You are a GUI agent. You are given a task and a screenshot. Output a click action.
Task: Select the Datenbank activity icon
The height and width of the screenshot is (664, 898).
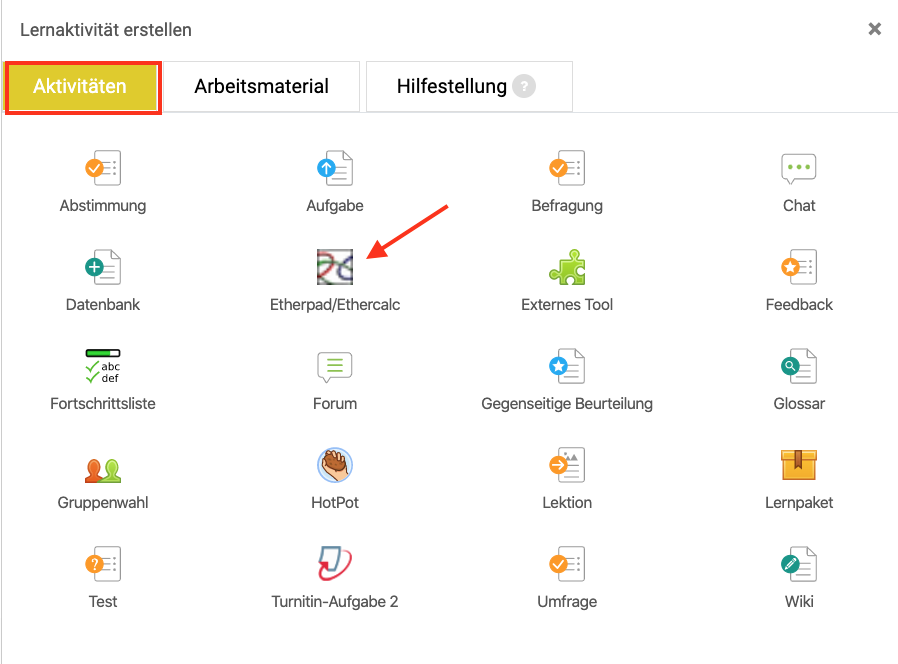pyautogui.click(x=102, y=268)
